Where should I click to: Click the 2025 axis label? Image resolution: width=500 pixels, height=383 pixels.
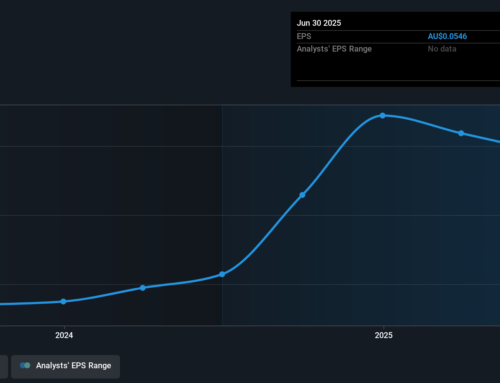coord(383,335)
